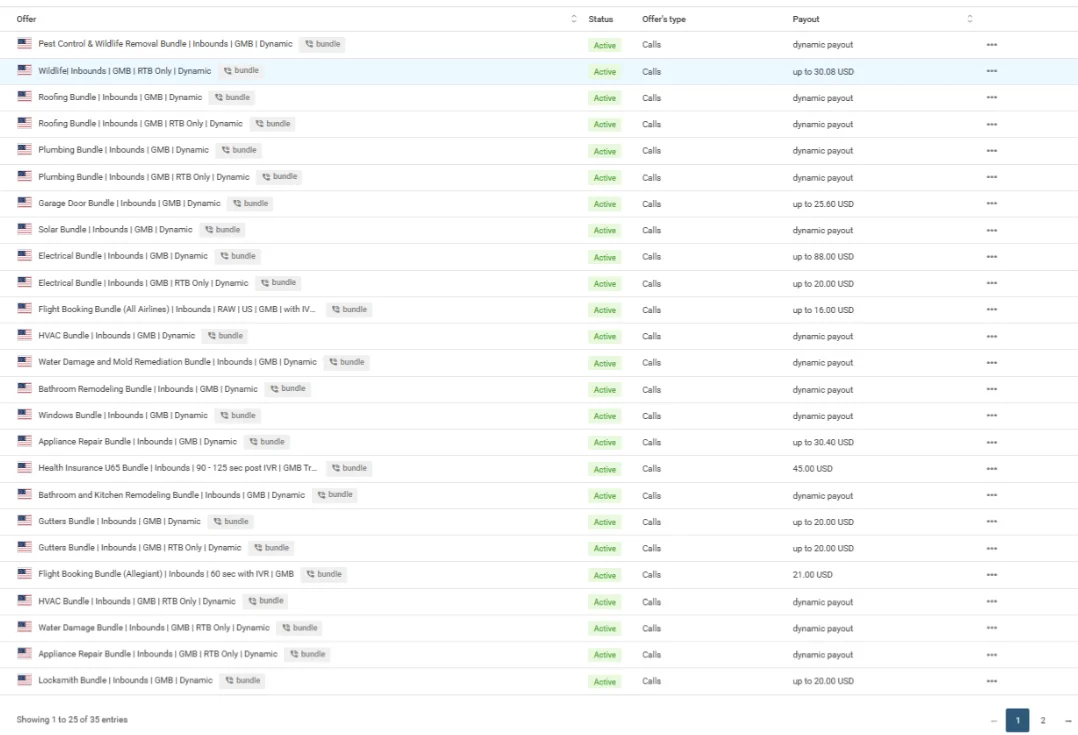Viewport: 1078px width, 735px height.
Task: Sort table by Payout column arrows
Action: 970,19
